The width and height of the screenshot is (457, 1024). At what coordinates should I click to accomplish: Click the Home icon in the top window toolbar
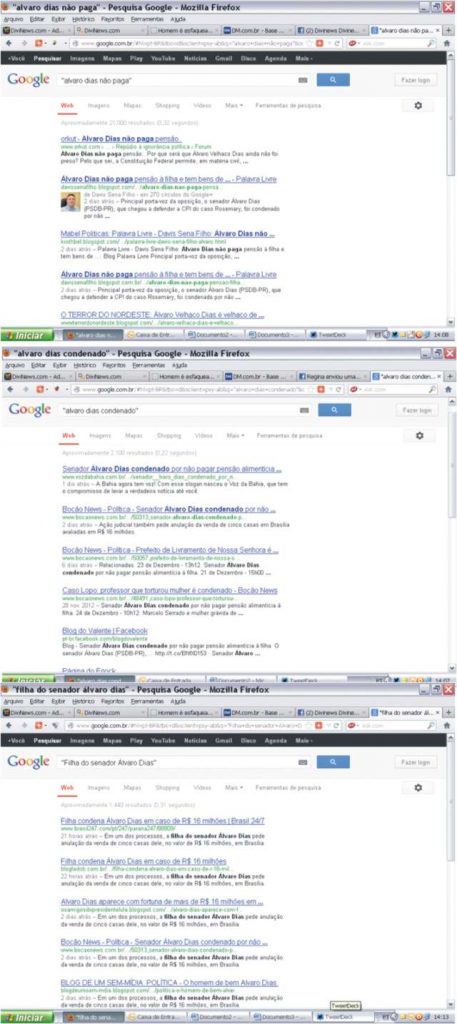[447, 43]
